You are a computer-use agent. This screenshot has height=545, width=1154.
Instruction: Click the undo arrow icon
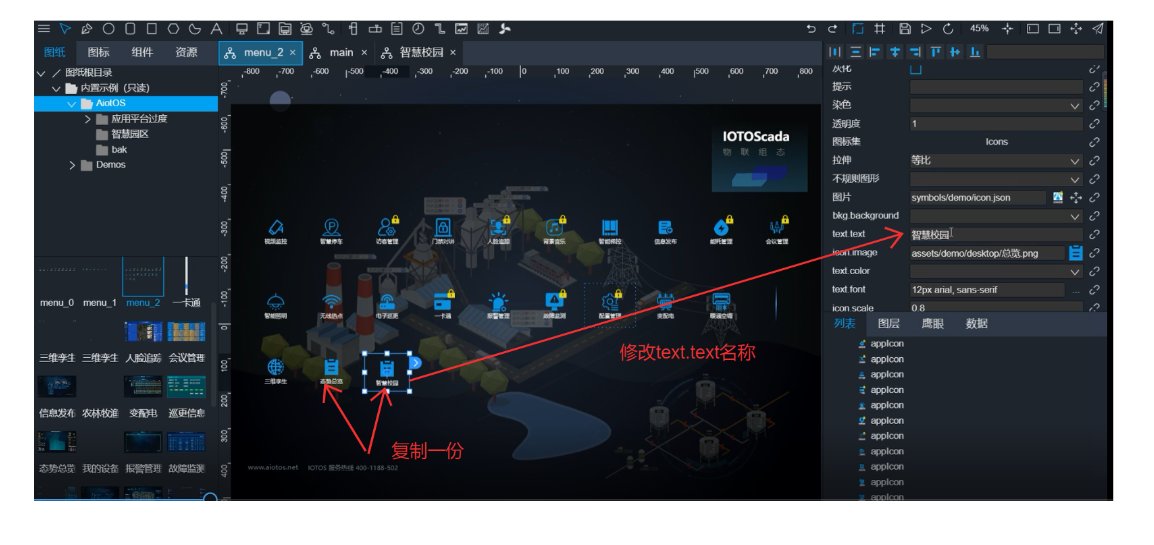pos(811,29)
